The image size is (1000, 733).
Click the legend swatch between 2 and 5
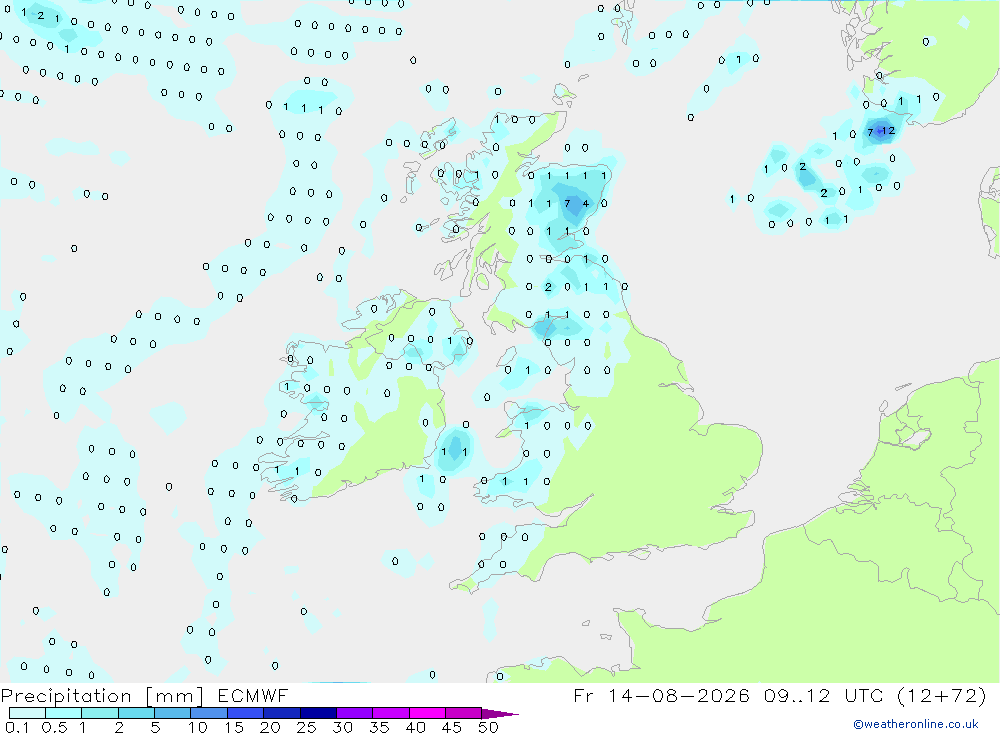click(136, 713)
